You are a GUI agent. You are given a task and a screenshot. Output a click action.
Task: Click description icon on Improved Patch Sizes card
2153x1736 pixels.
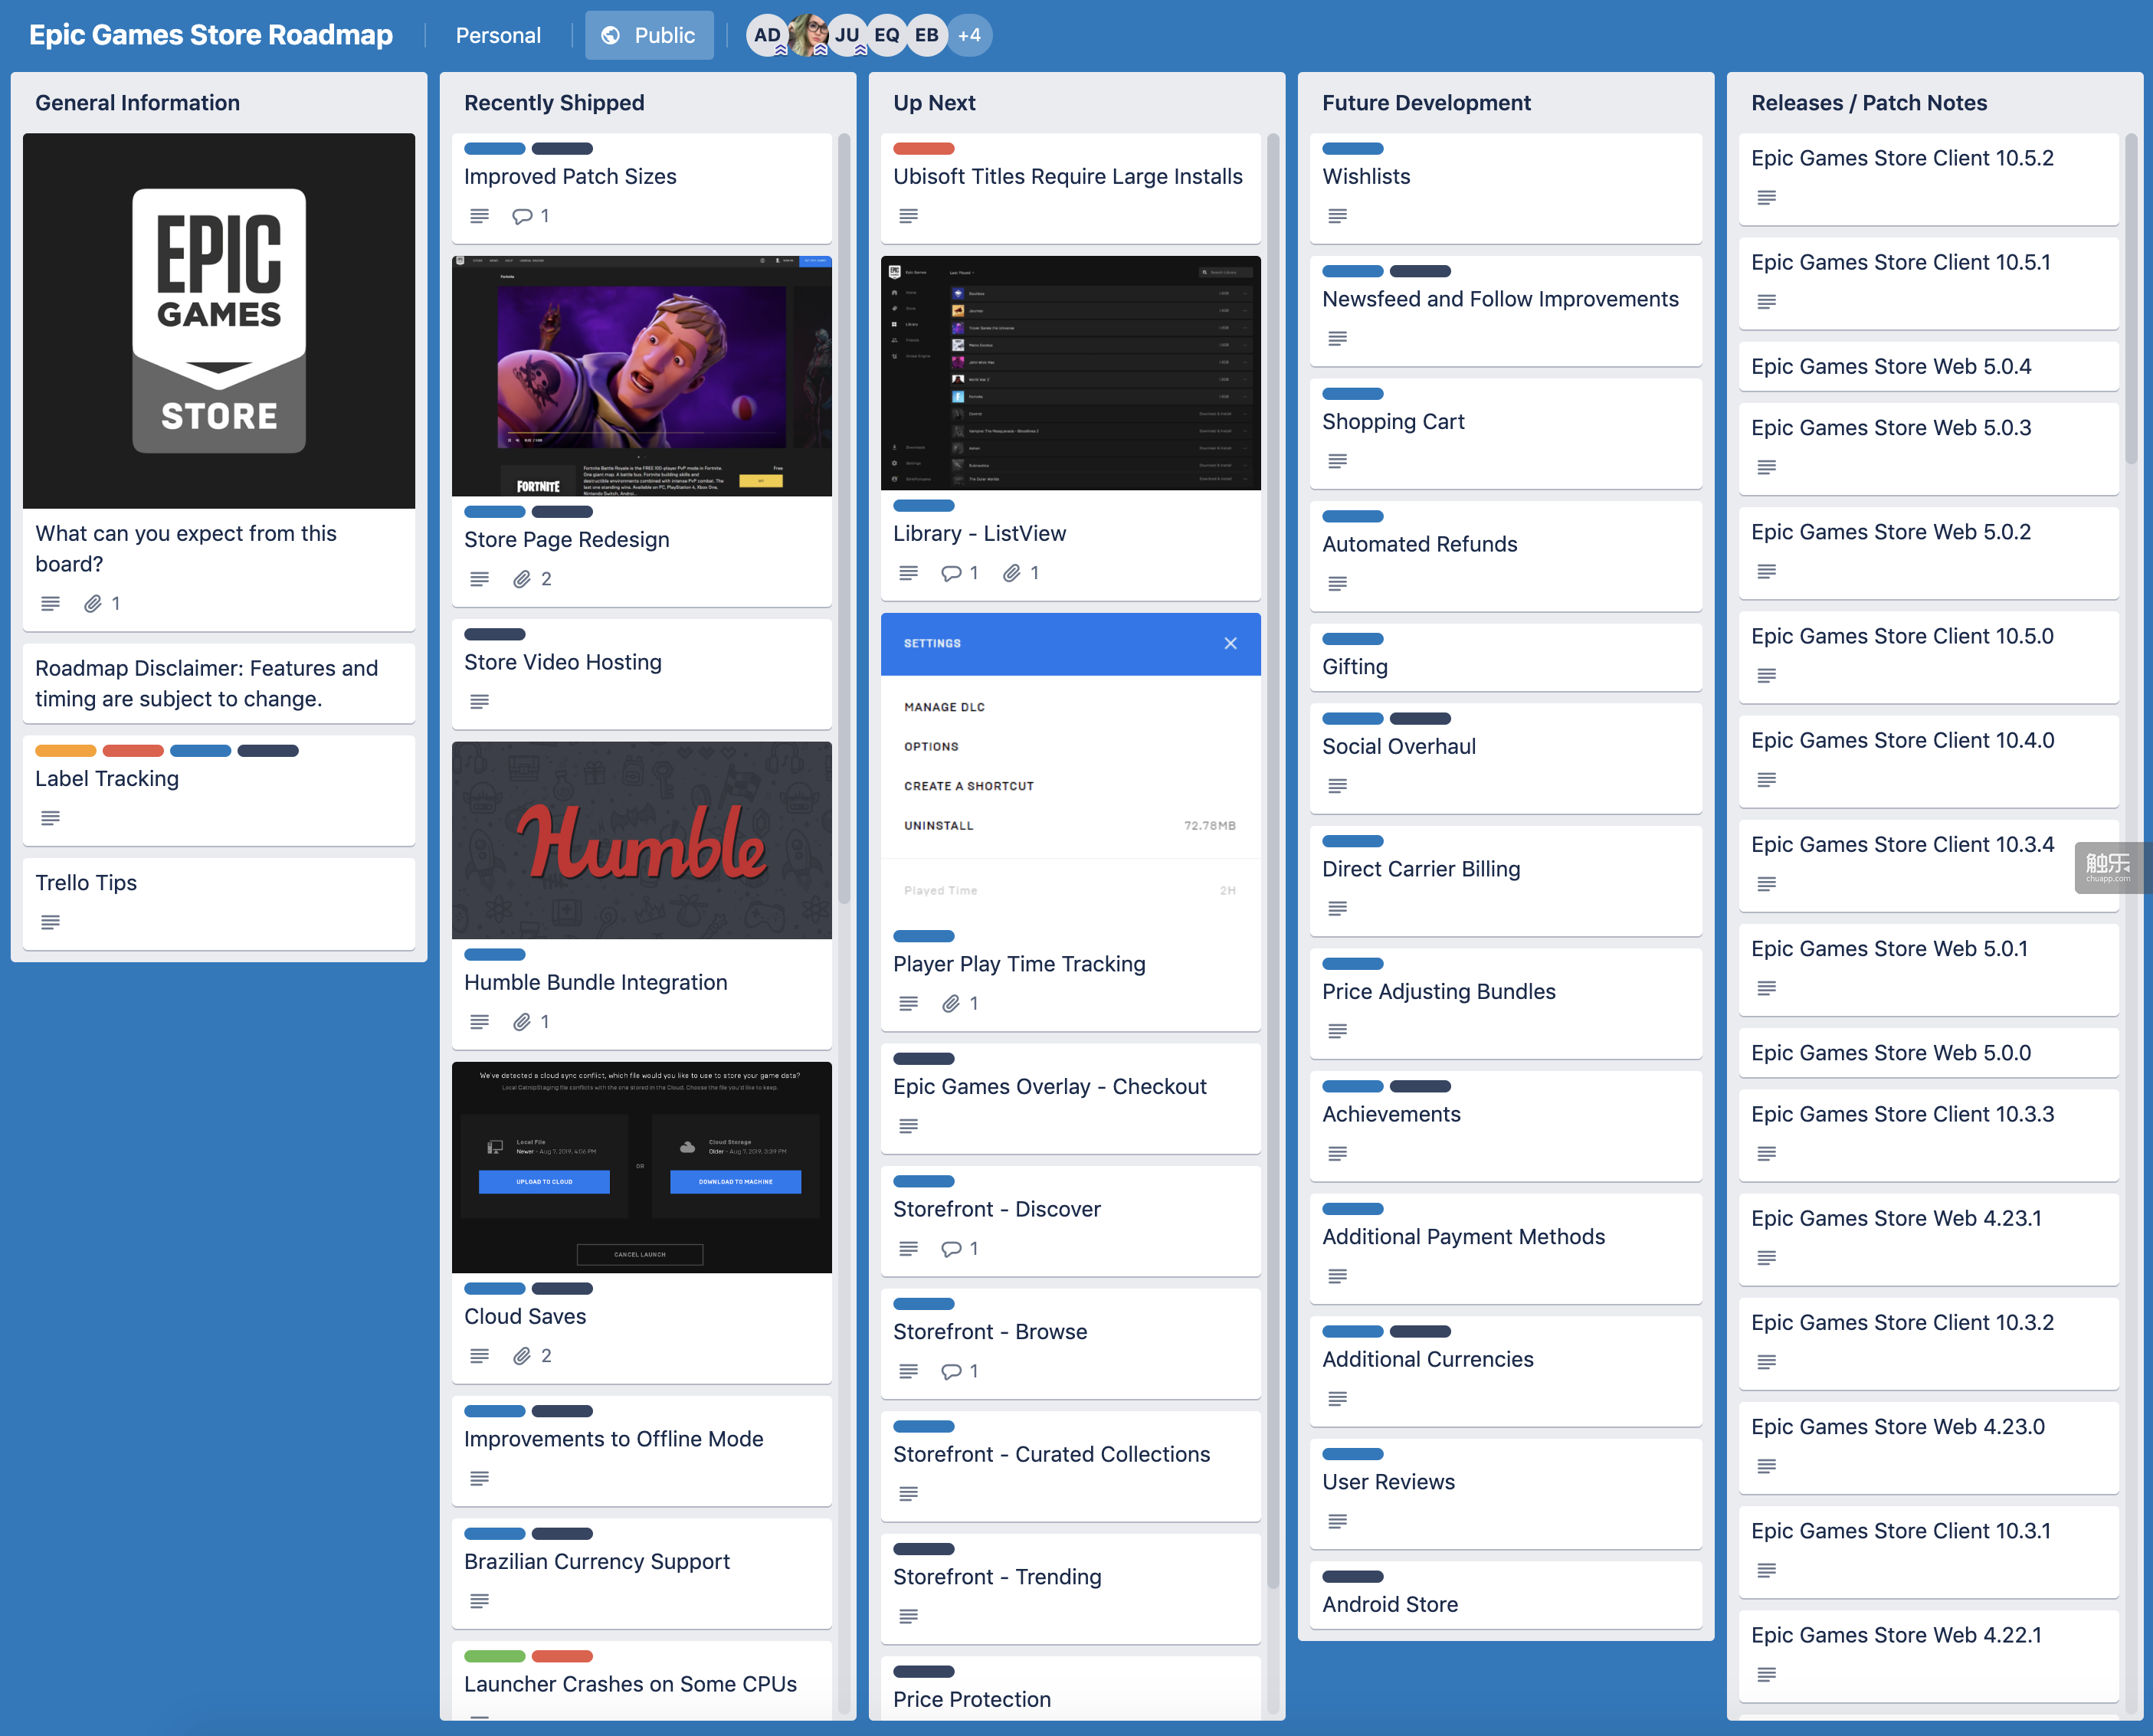click(480, 216)
